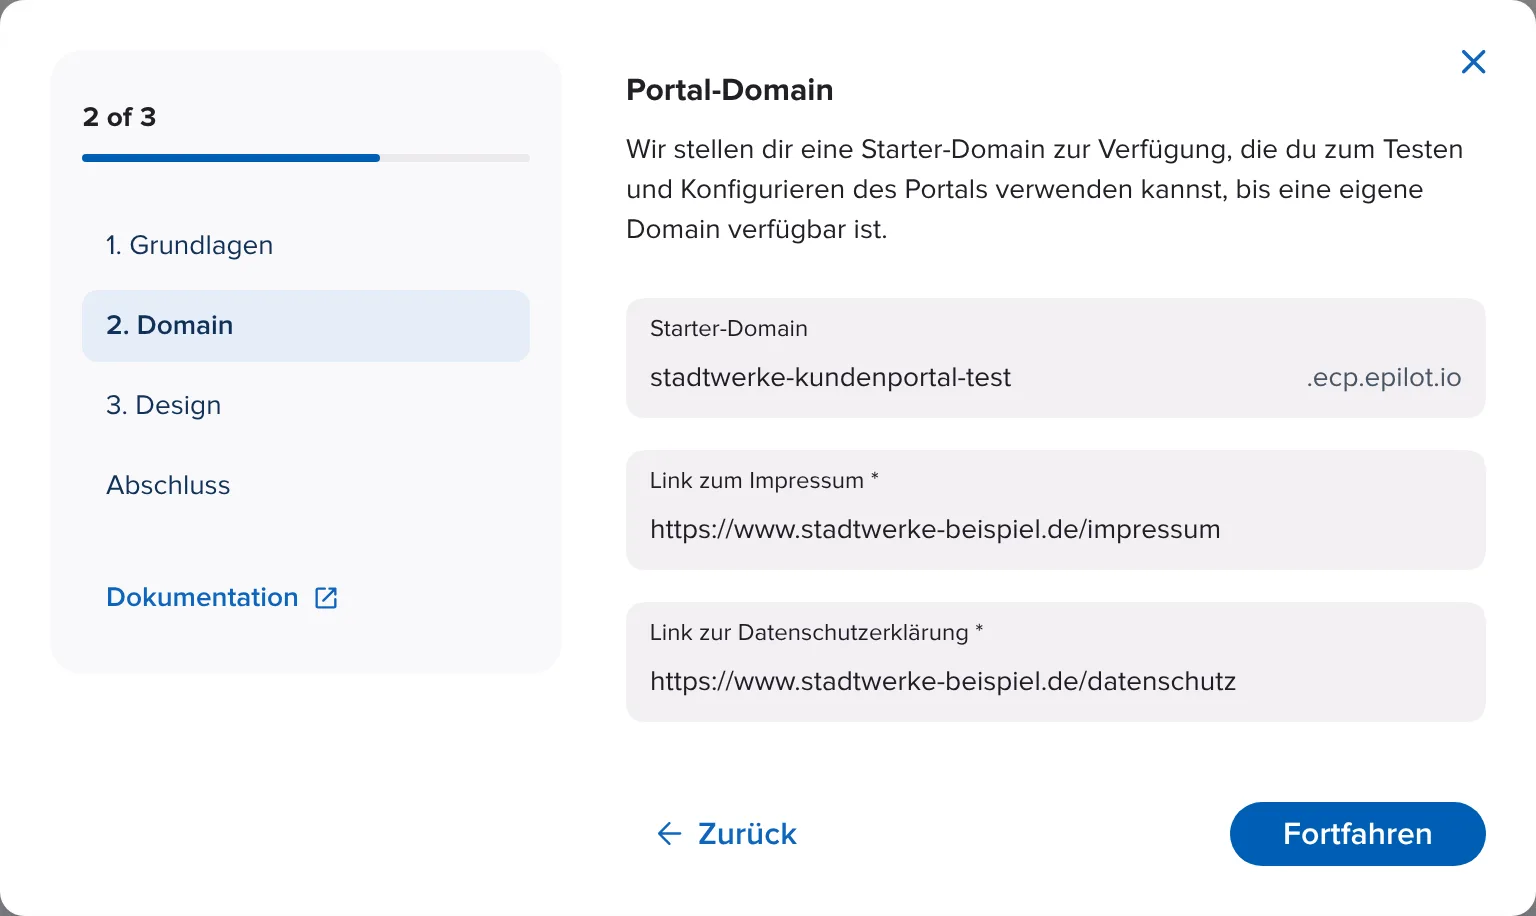Image resolution: width=1536 pixels, height=916 pixels.
Task: Click the Portal-Domain heading
Action: coord(730,90)
